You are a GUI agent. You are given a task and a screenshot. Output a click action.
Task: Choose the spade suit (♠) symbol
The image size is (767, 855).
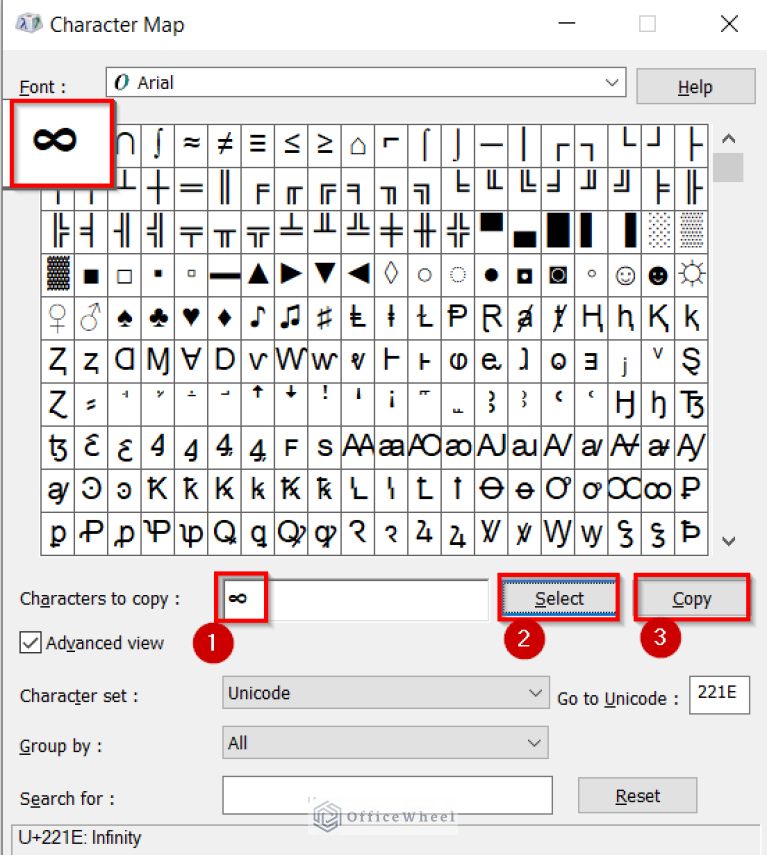124,317
